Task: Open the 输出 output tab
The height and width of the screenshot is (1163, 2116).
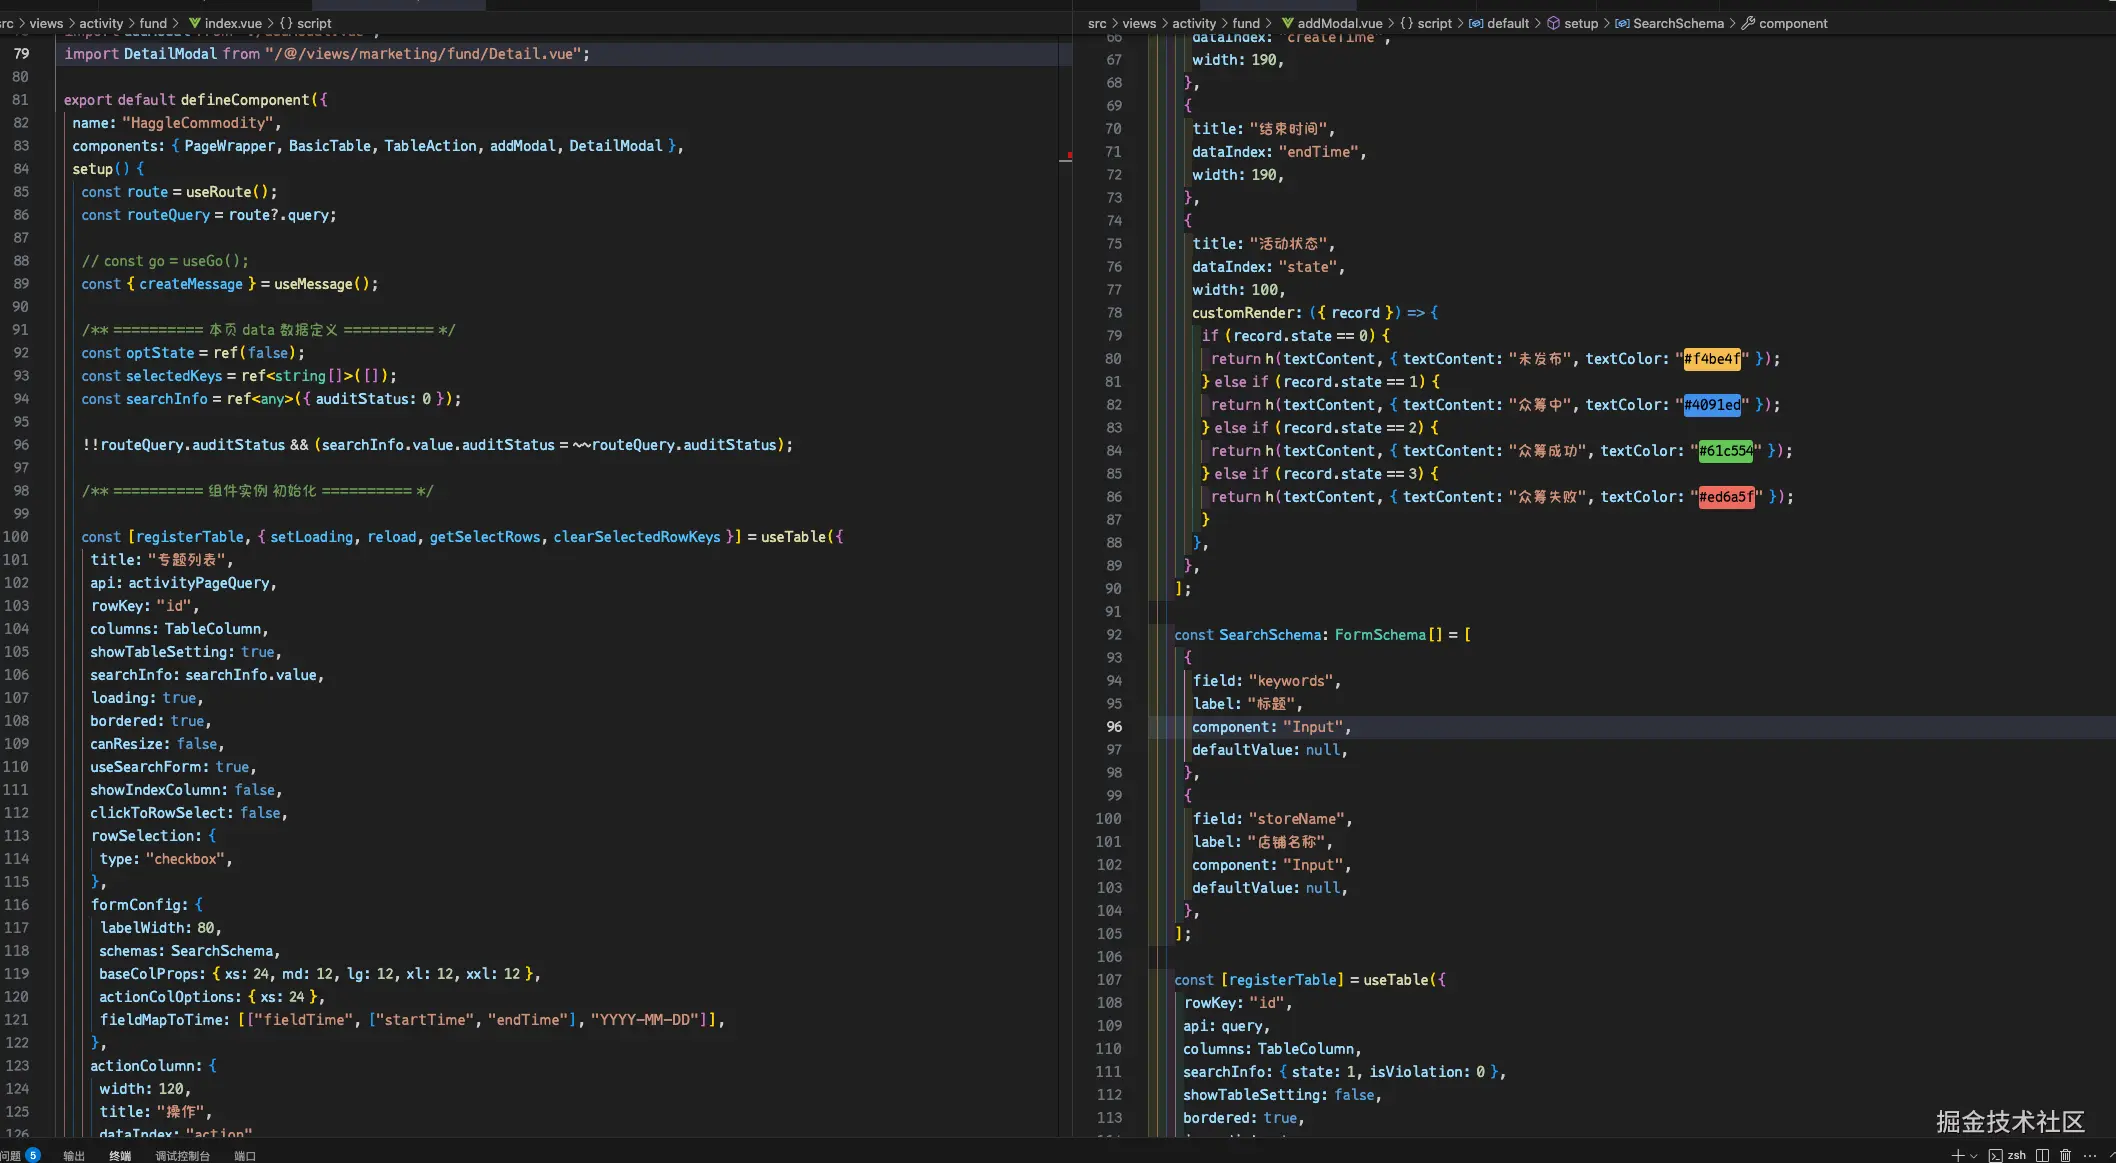Action: (74, 1155)
